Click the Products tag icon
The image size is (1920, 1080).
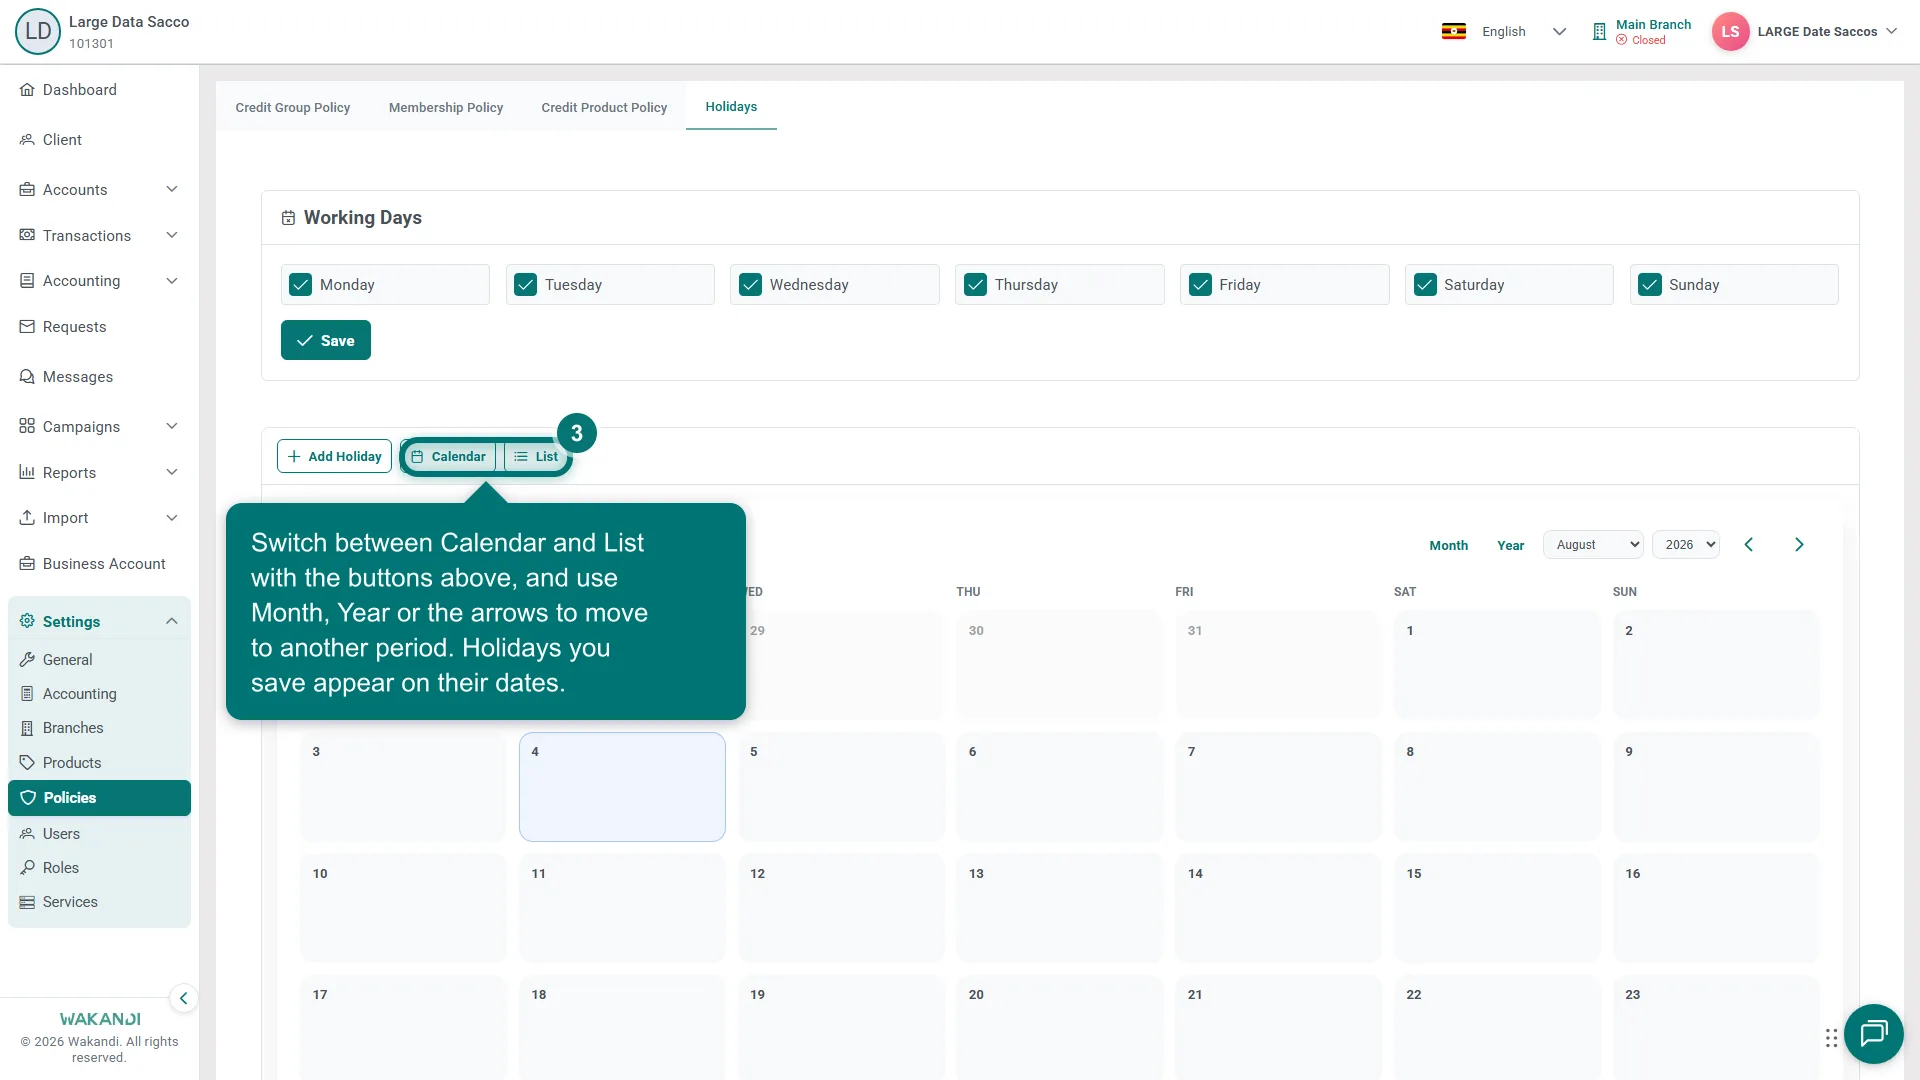click(x=27, y=763)
